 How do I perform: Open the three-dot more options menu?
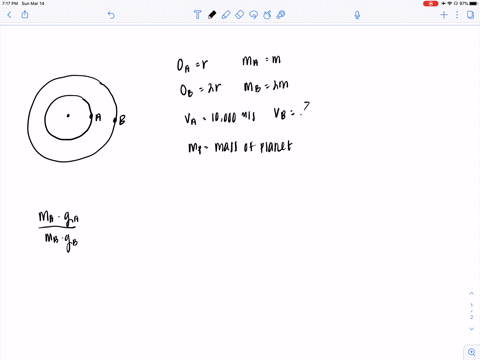tap(457, 15)
